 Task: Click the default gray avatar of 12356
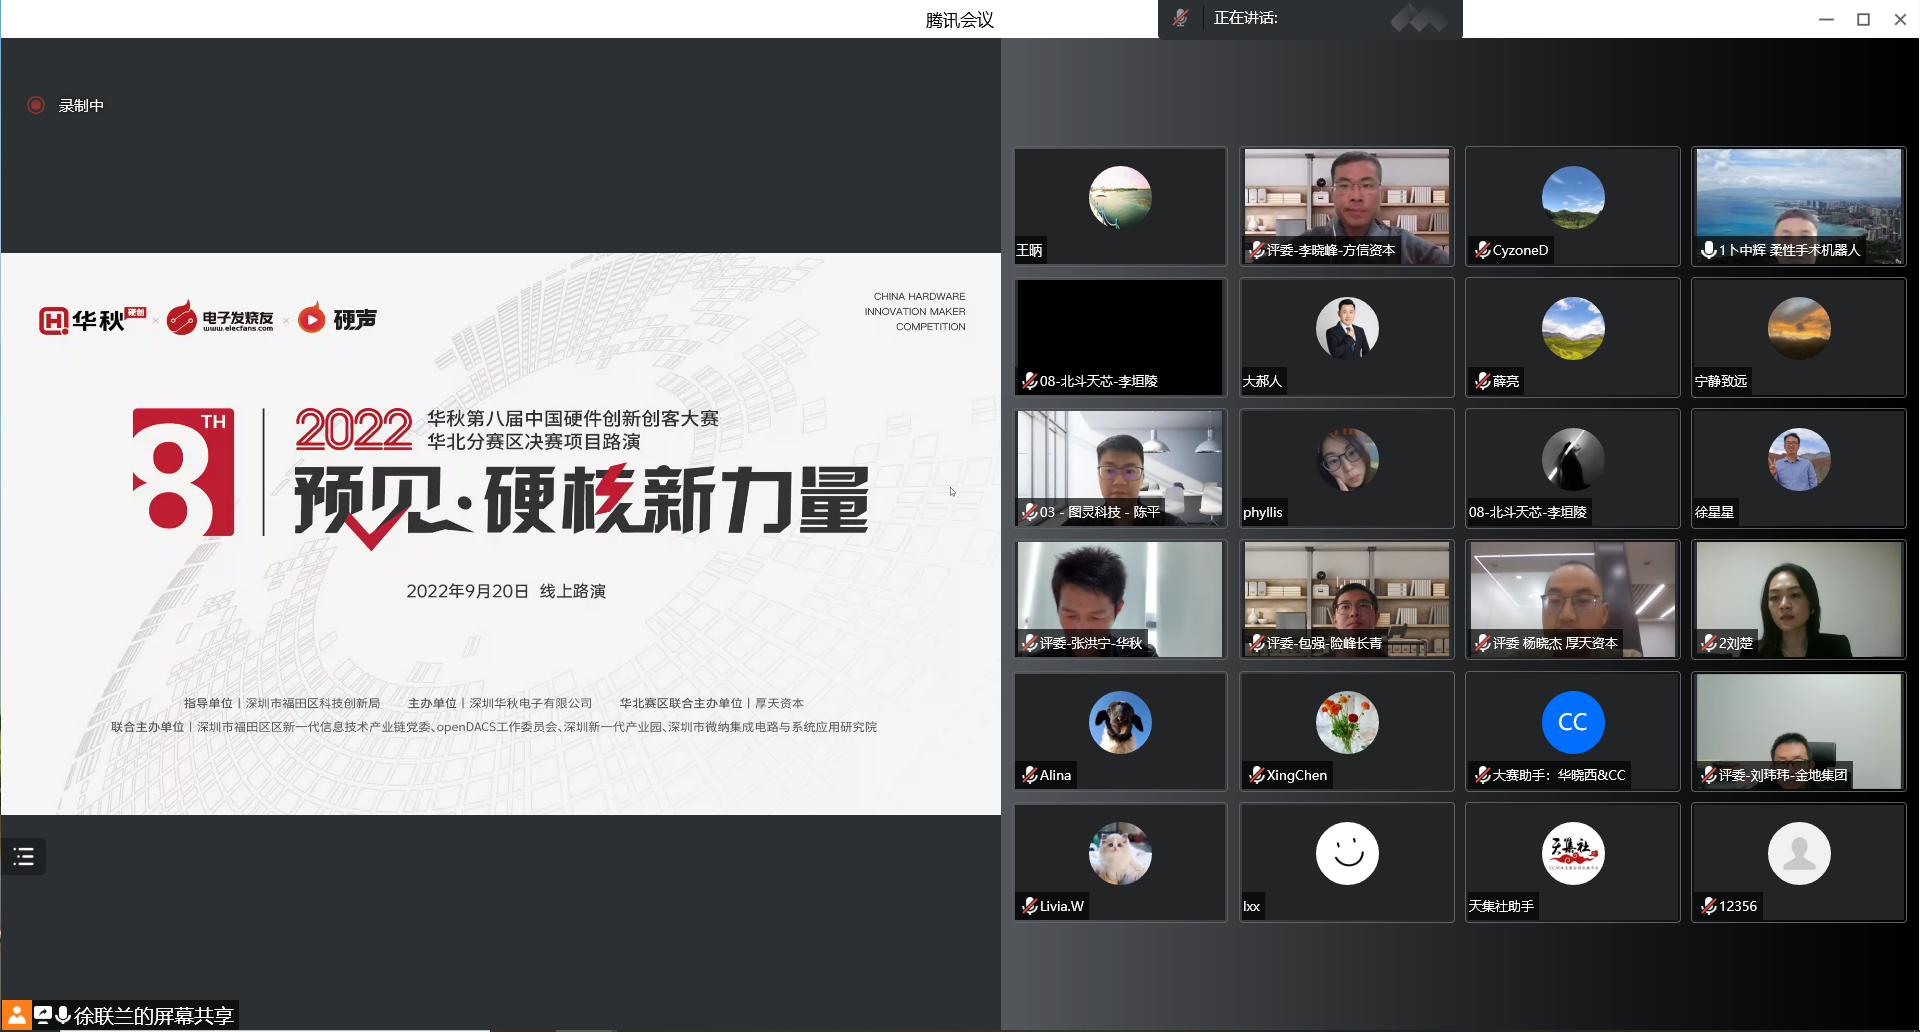(x=1798, y=853)
